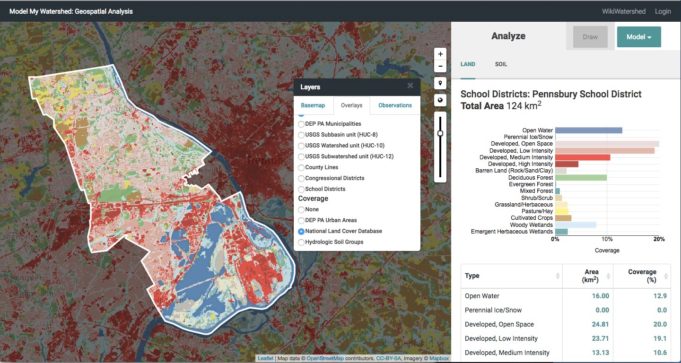Switch to the SOIL analysis tab

click(x=501, y=64)
